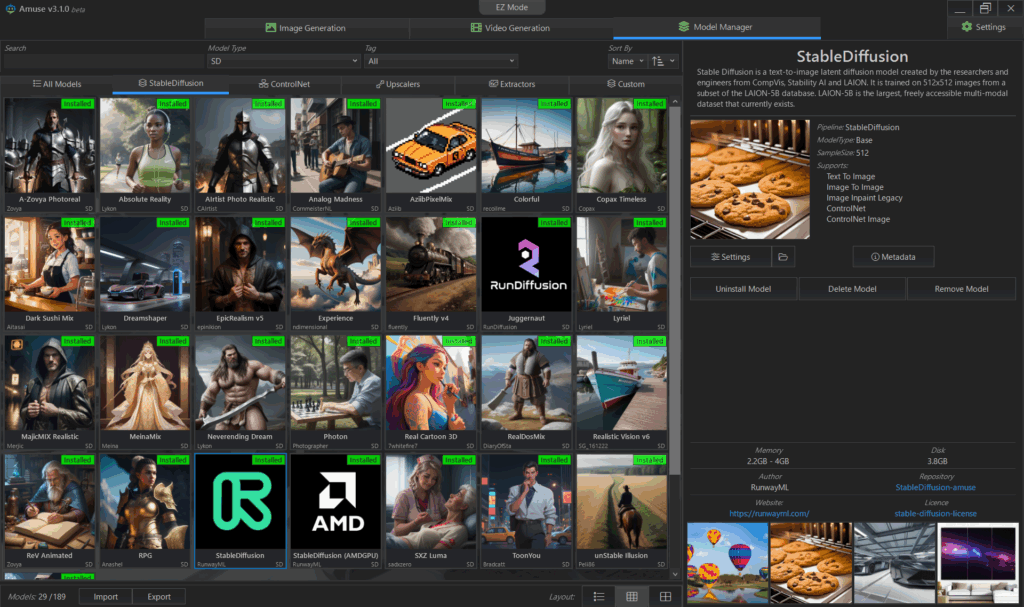
Task: Select the Experience model card
Action: 336,274
